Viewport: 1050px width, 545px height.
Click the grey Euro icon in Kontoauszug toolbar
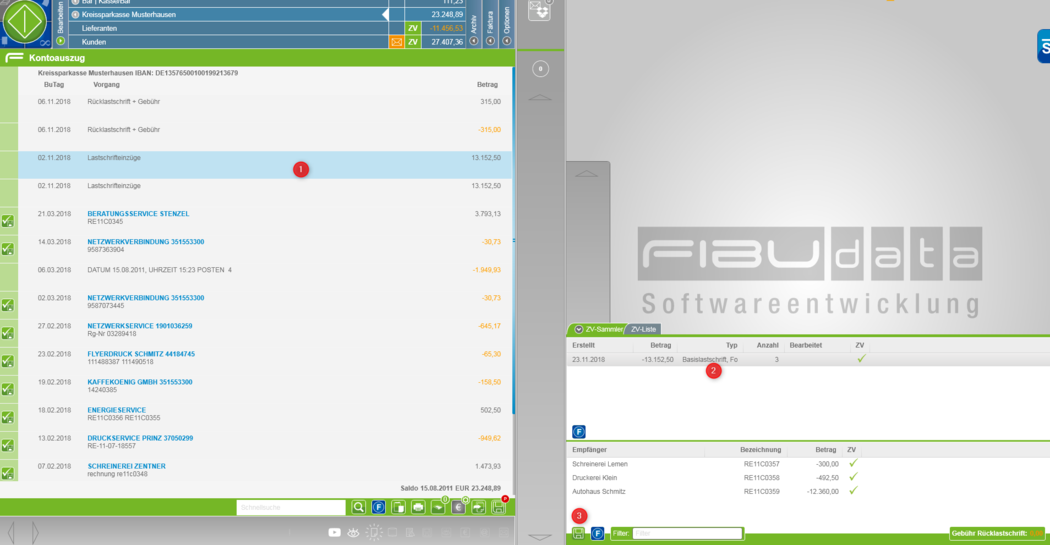click(x=458, y=508)
